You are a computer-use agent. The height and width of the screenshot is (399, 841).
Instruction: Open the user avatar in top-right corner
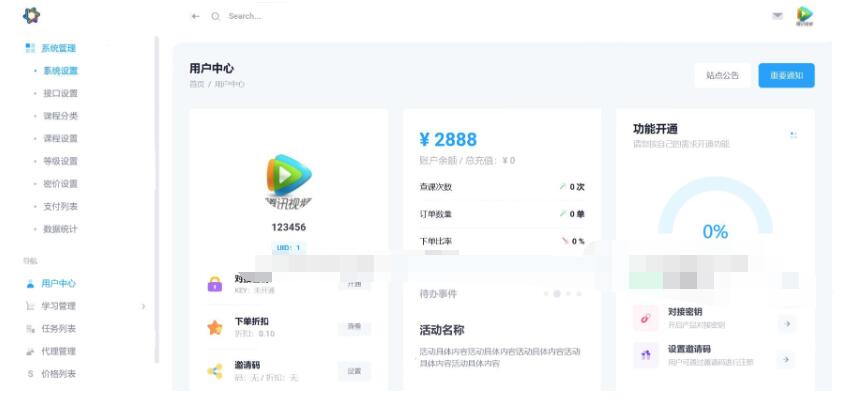(805, 16)
